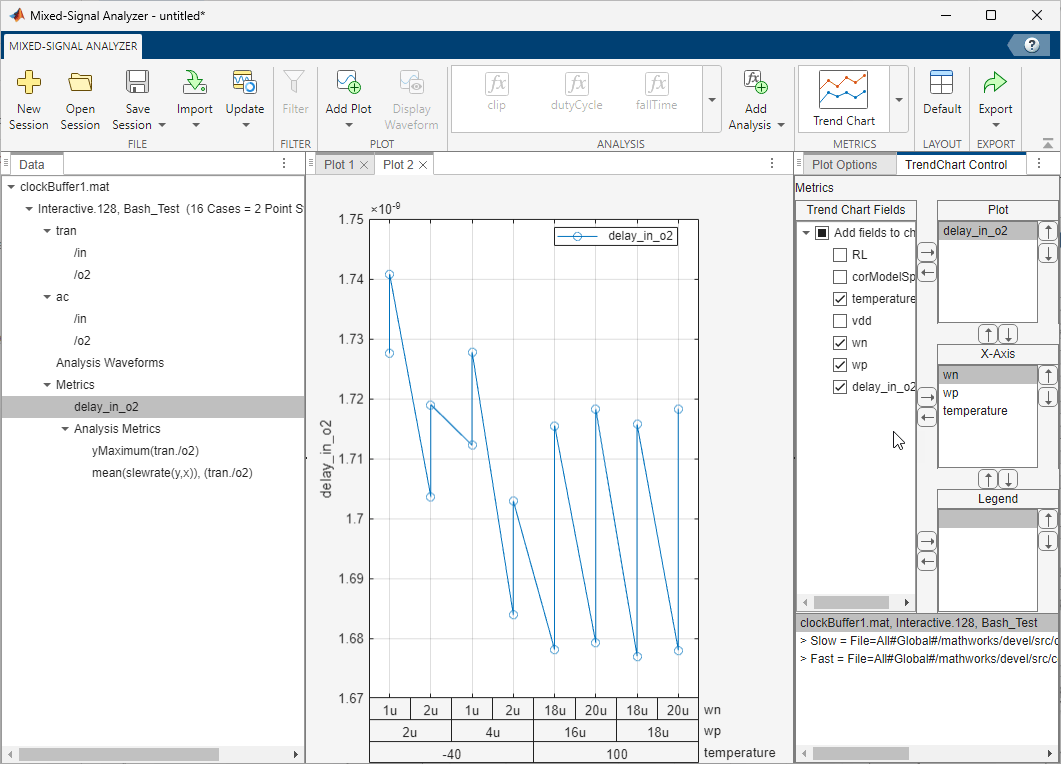Expand the analysis functions gallery dropdown

pos(711,100)
